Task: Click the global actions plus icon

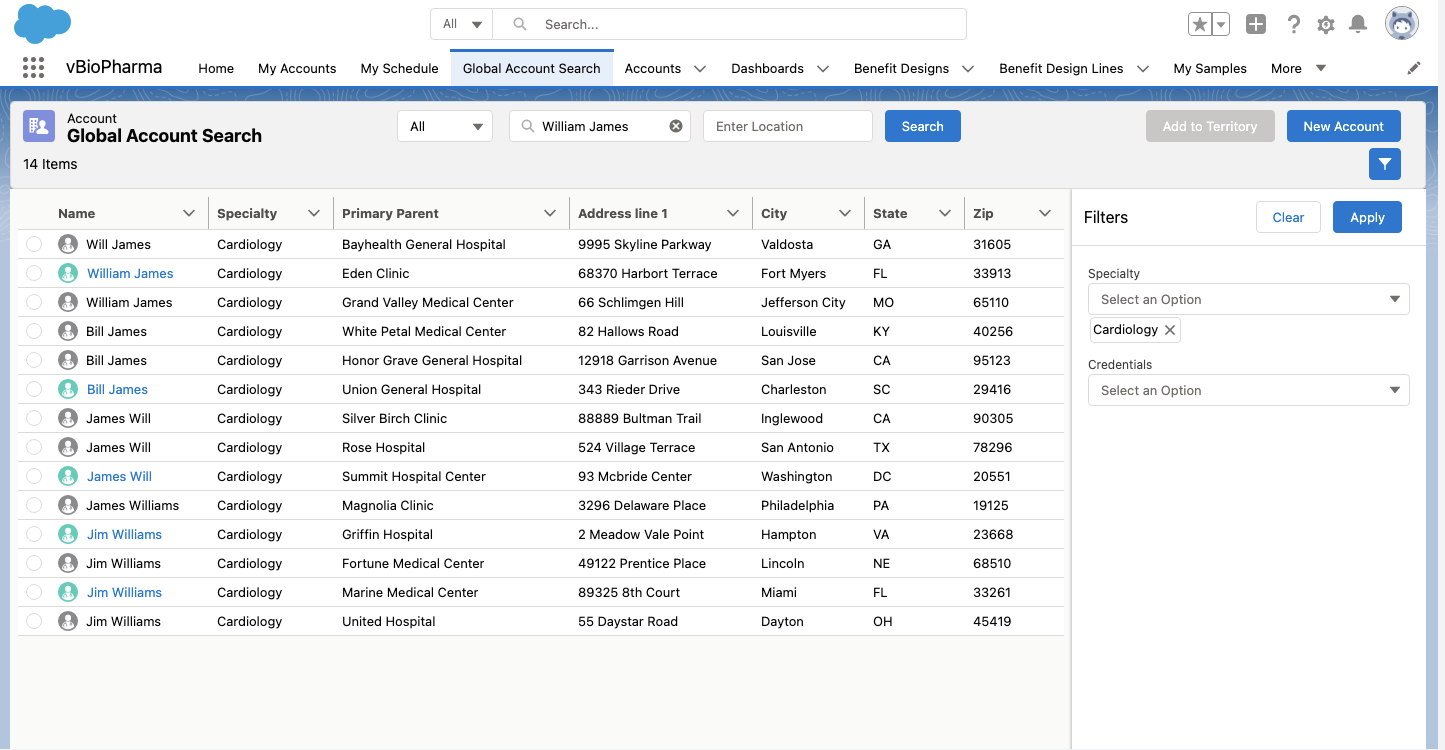Action: click(x=1256, y=25)
